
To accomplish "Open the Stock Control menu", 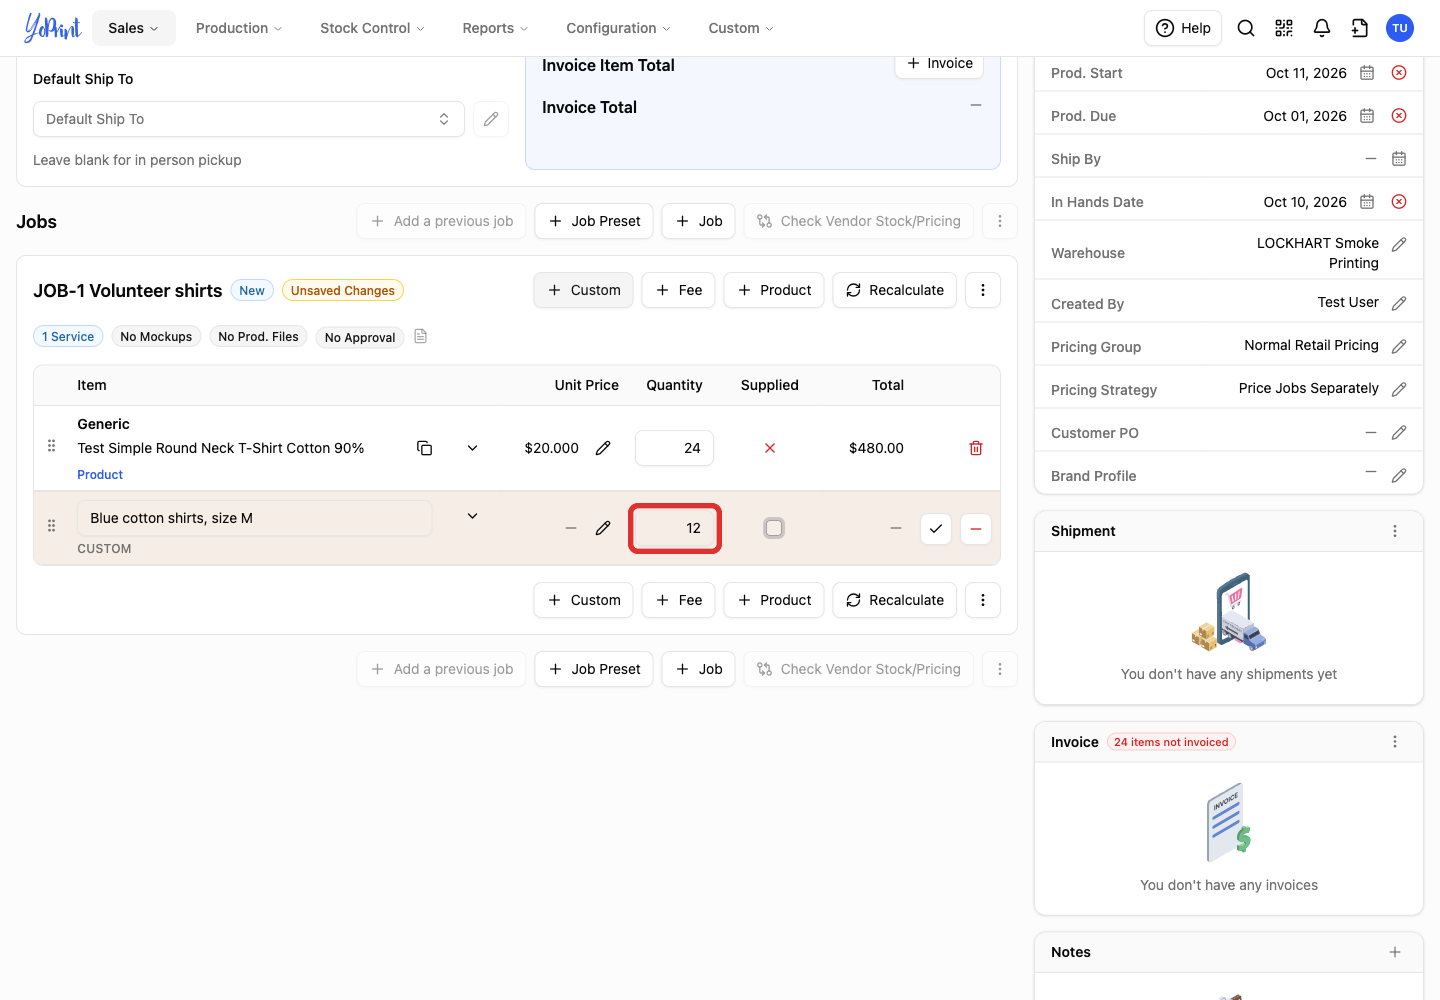I will [x=372, y=28].
